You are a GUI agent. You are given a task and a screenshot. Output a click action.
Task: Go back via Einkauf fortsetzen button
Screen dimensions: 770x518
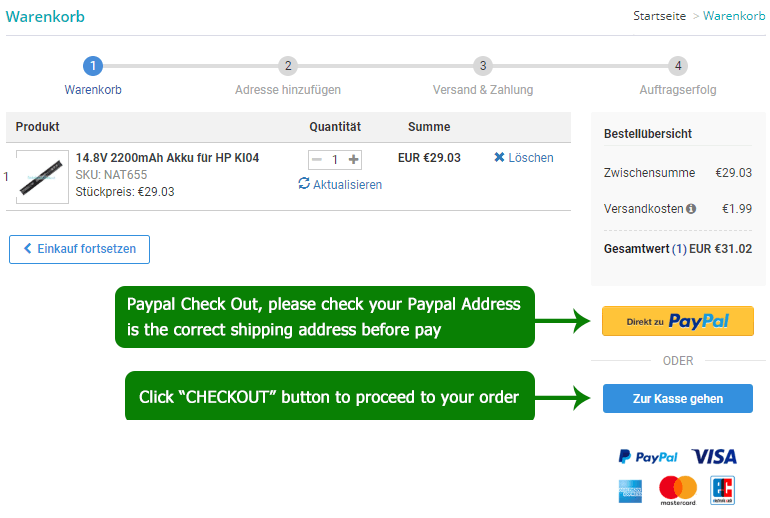79,249
